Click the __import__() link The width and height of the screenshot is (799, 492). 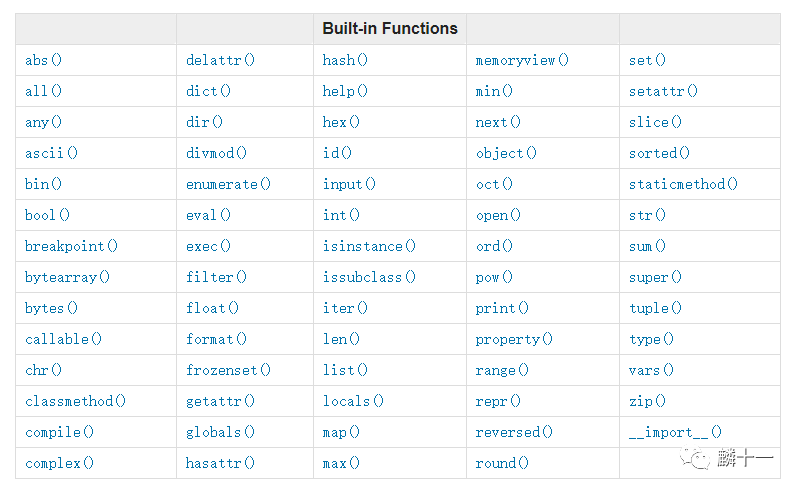click(675, 432)
